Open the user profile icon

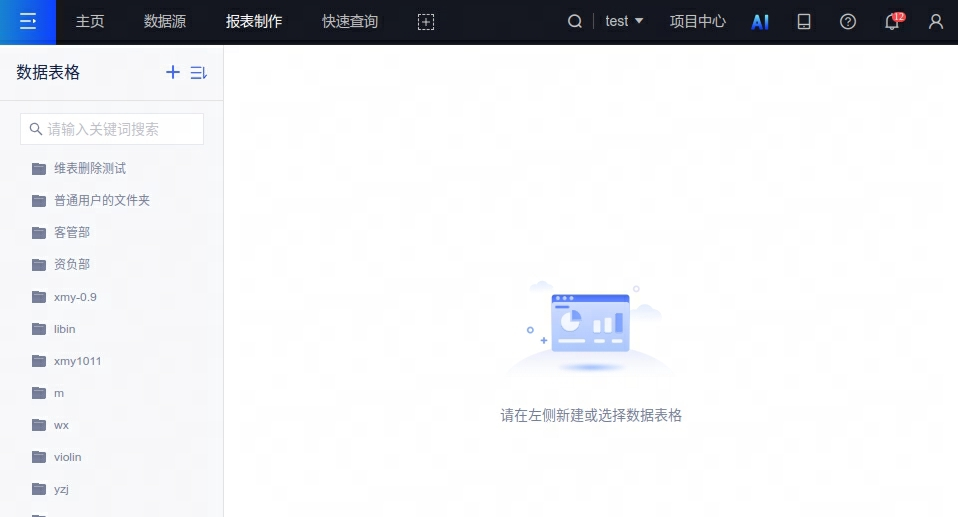pos(936,22)
